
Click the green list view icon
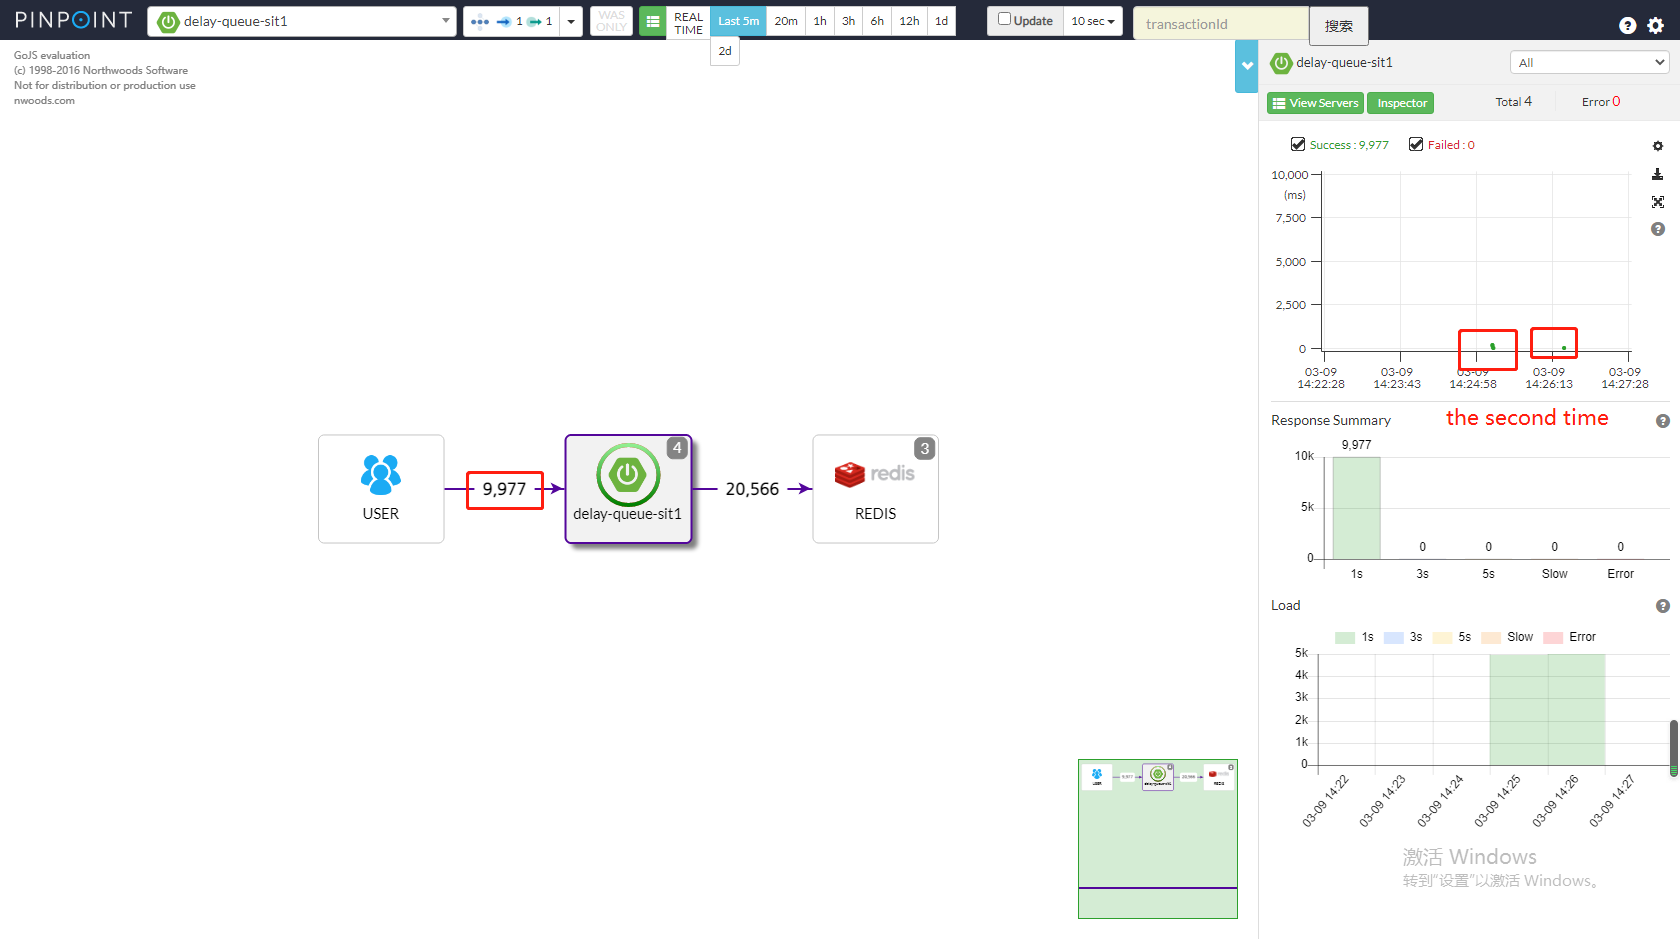coord(652,21)
